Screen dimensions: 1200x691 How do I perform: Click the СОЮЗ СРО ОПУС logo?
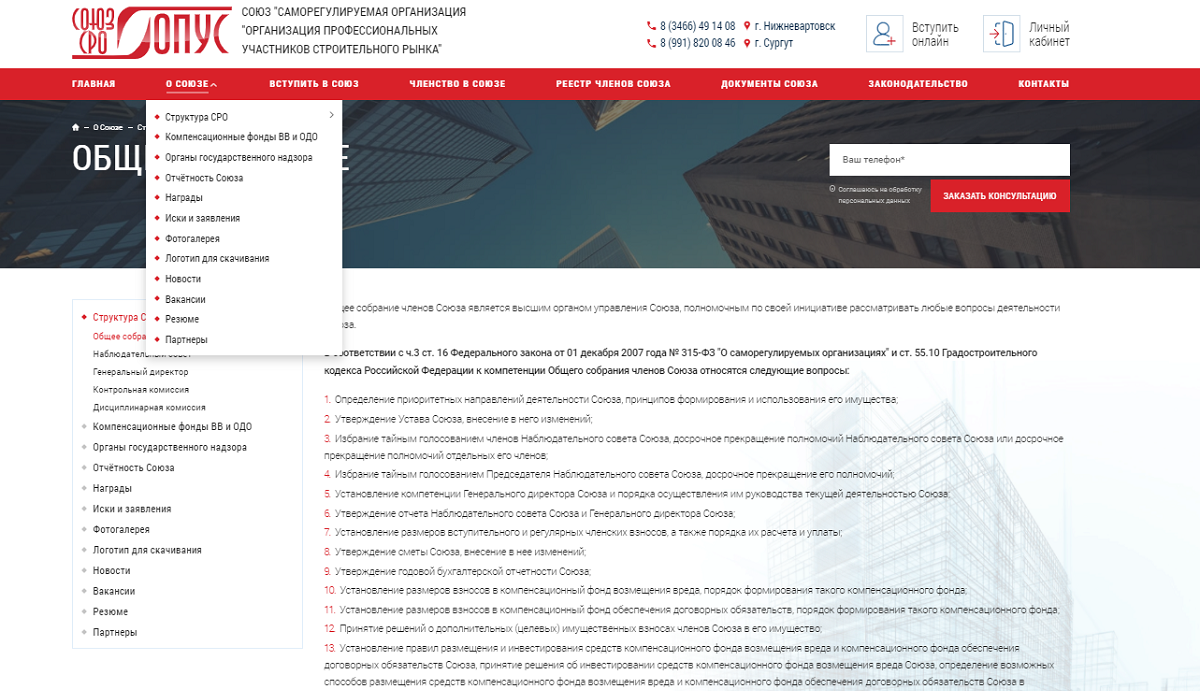coord(150,33)
